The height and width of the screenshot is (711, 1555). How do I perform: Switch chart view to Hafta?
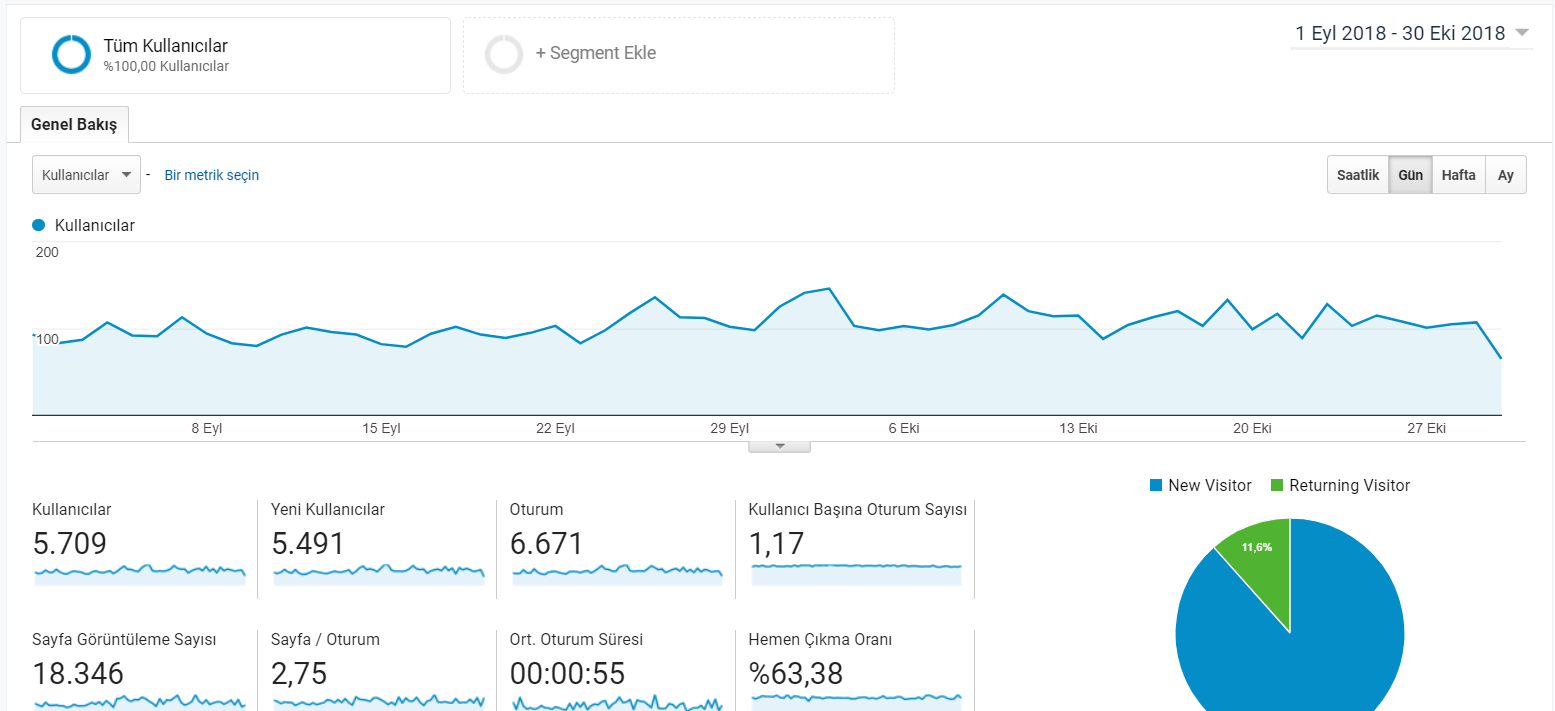[1458, 175]
